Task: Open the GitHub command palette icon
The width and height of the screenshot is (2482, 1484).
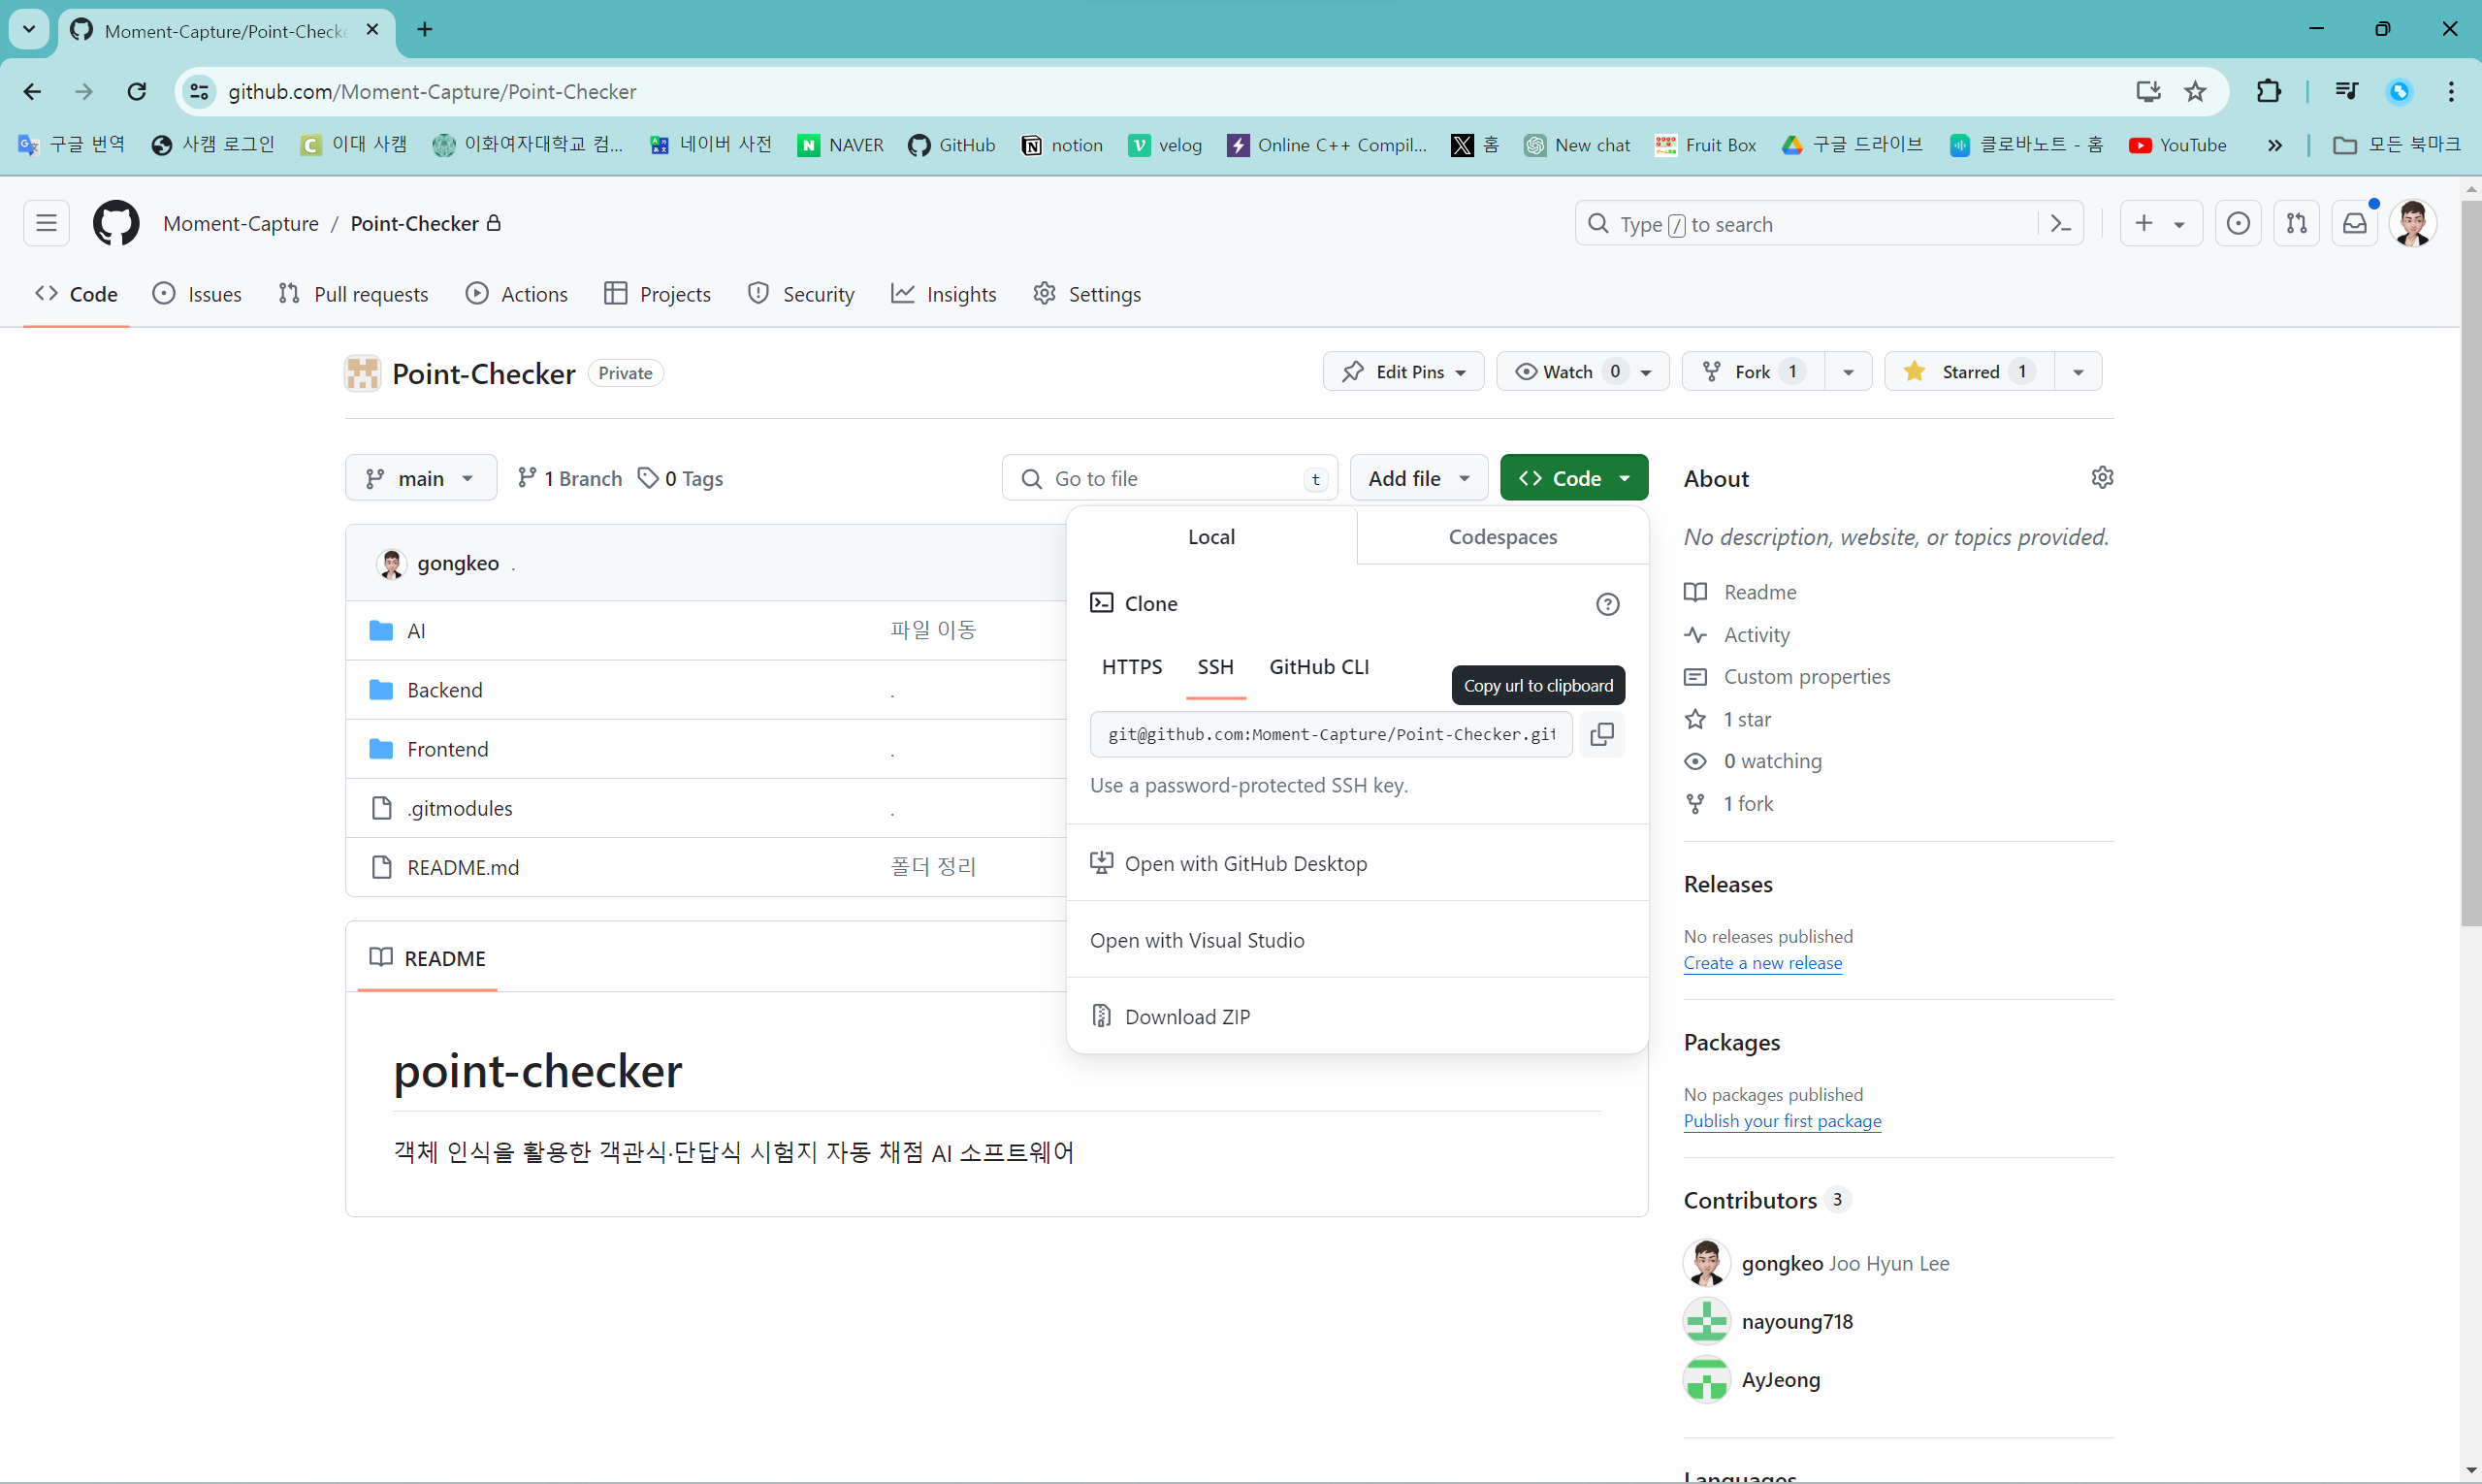Action: [x=2060, y=224]
